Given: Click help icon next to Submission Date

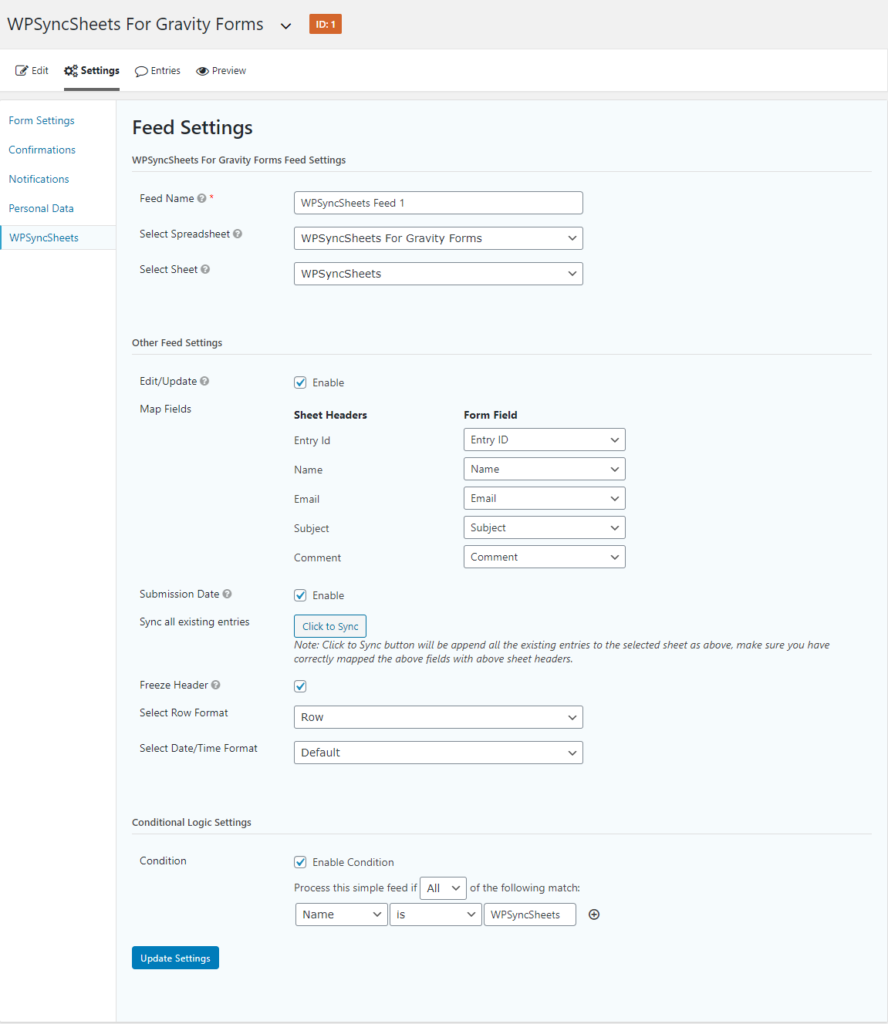Looking at the screenshot, I should click(227, 594).
